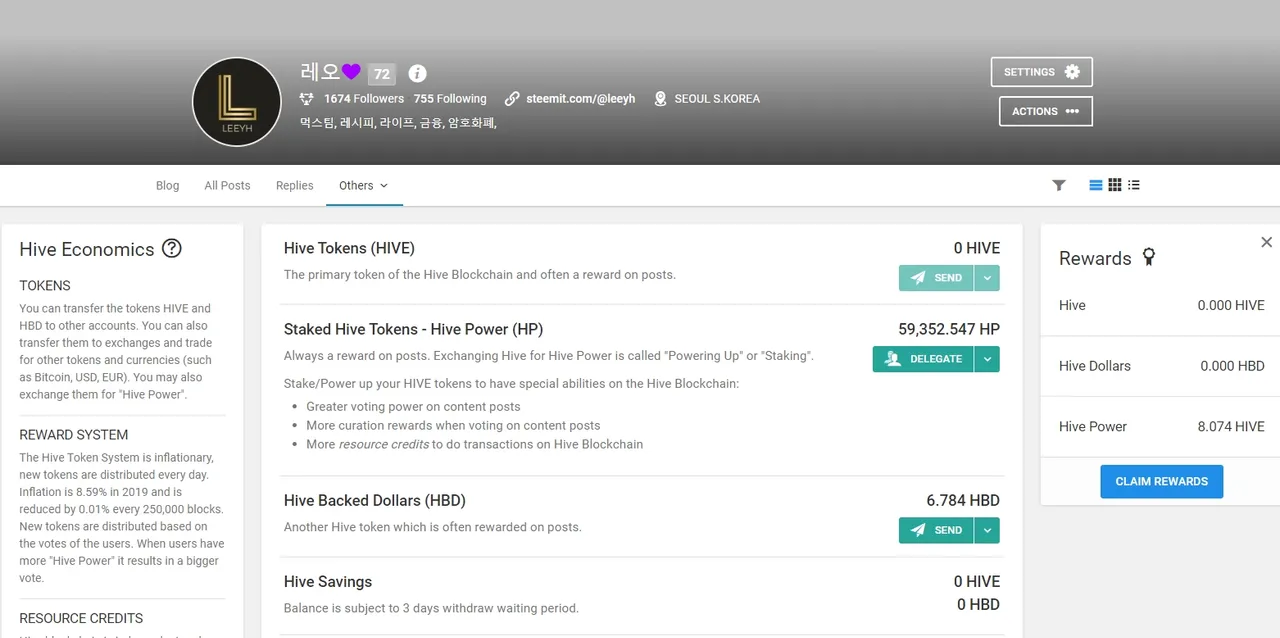Open the steemit.com/@leeyh link
This screenshot has height=638, width=1280.
581,99
